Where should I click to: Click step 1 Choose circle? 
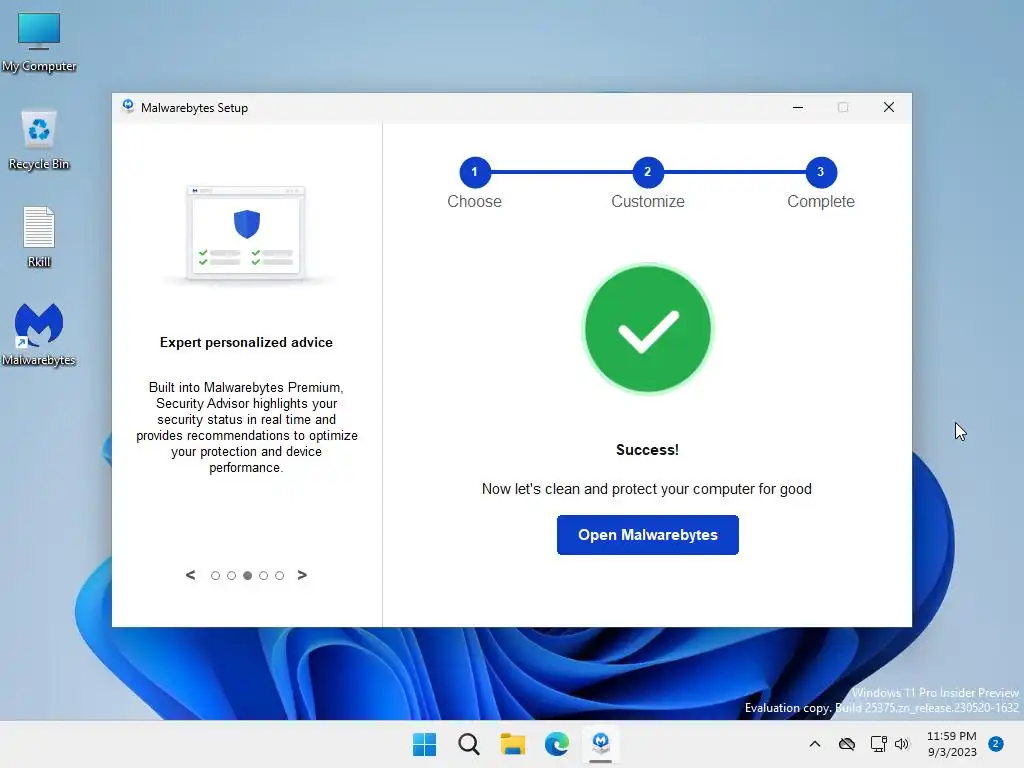click(x=475, y=172)
